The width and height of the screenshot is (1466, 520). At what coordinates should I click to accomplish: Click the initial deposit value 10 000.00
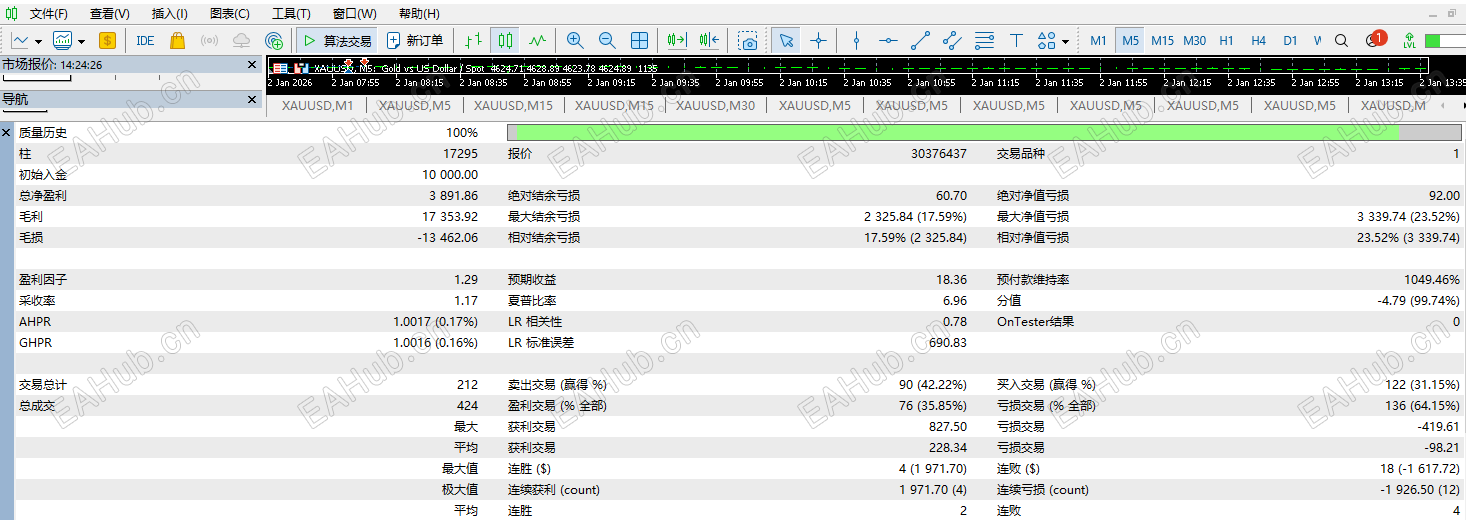pyautogui.click(x=450, y=175)
